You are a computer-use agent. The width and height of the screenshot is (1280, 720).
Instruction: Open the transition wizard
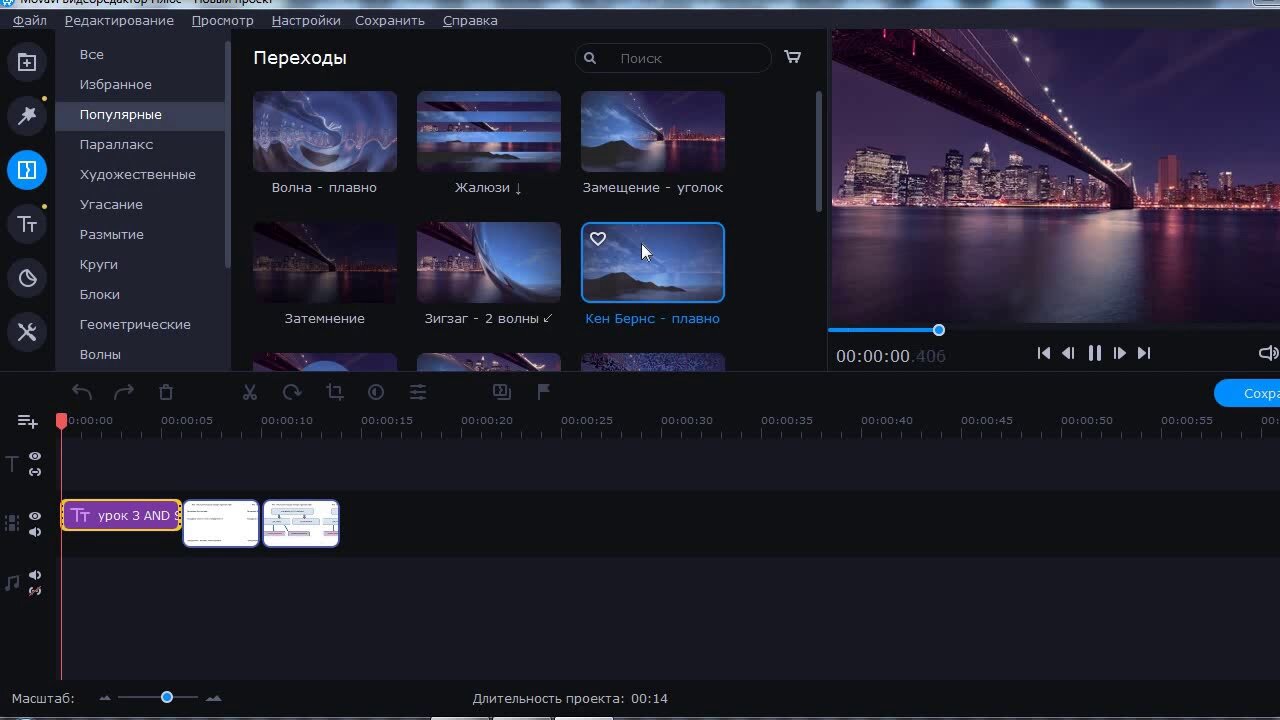[x=502, y=392]
